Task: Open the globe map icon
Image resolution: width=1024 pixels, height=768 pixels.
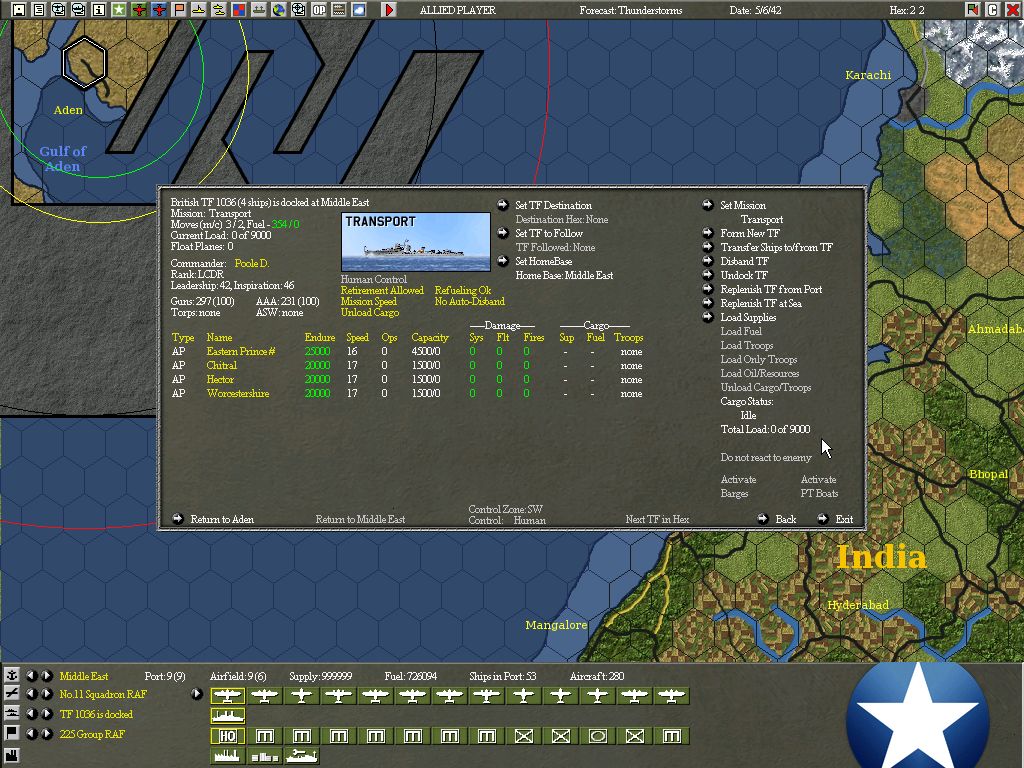Action: [x=278, y=10]
